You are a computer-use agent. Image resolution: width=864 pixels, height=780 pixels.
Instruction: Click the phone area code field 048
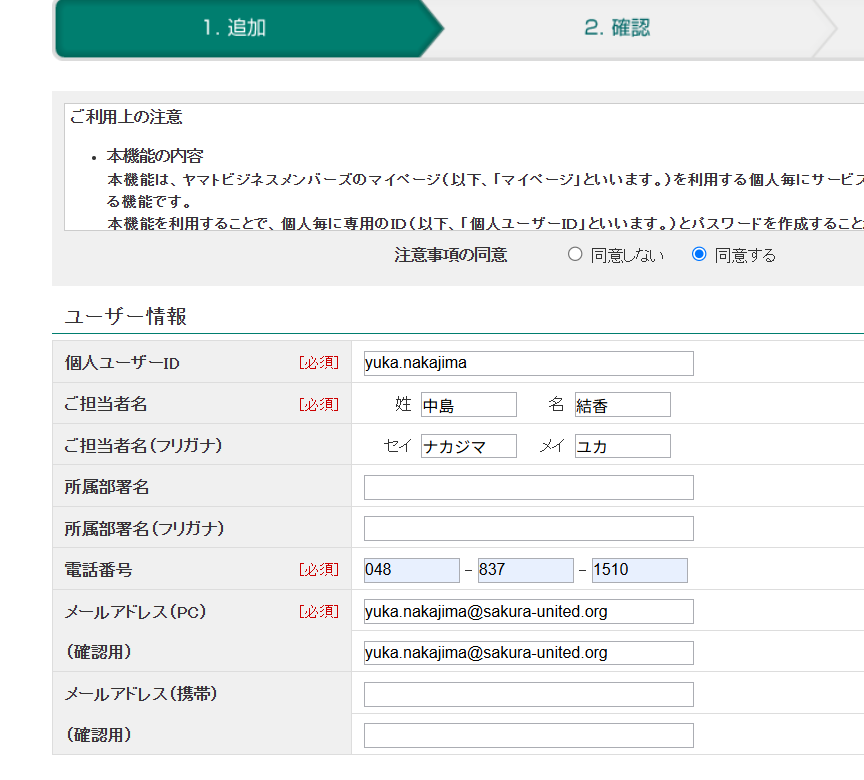(411, 570)
